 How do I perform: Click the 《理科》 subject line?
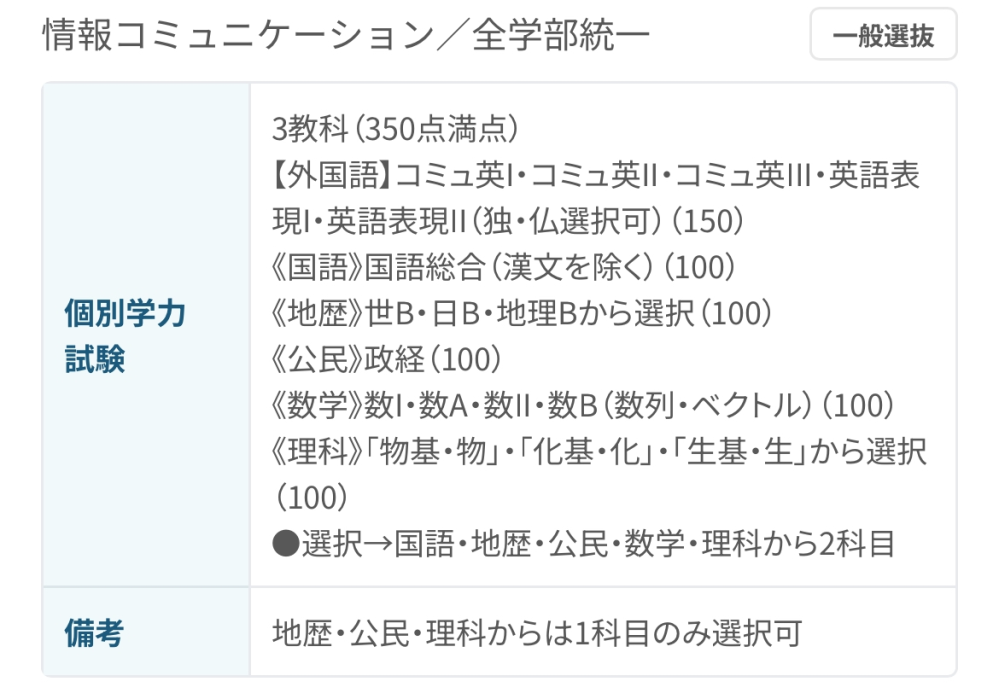click(x=599, y=451)
